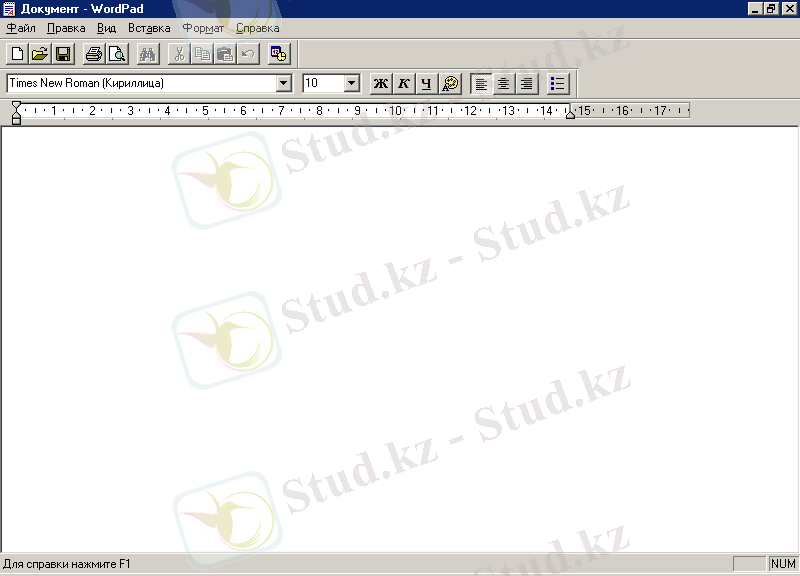Viewport: 800px width, 576px height.
Task: Open the Вставка menu
Action: (149, 28)
